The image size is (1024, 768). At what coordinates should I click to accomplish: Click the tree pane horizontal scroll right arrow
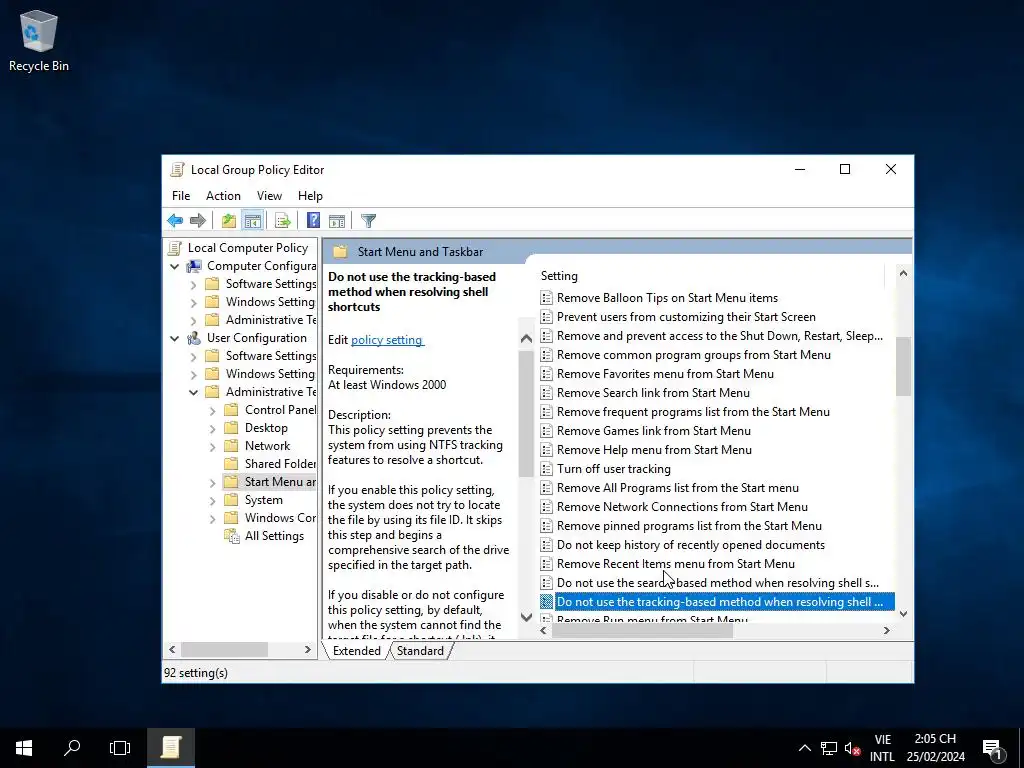[x=308, y=650]
